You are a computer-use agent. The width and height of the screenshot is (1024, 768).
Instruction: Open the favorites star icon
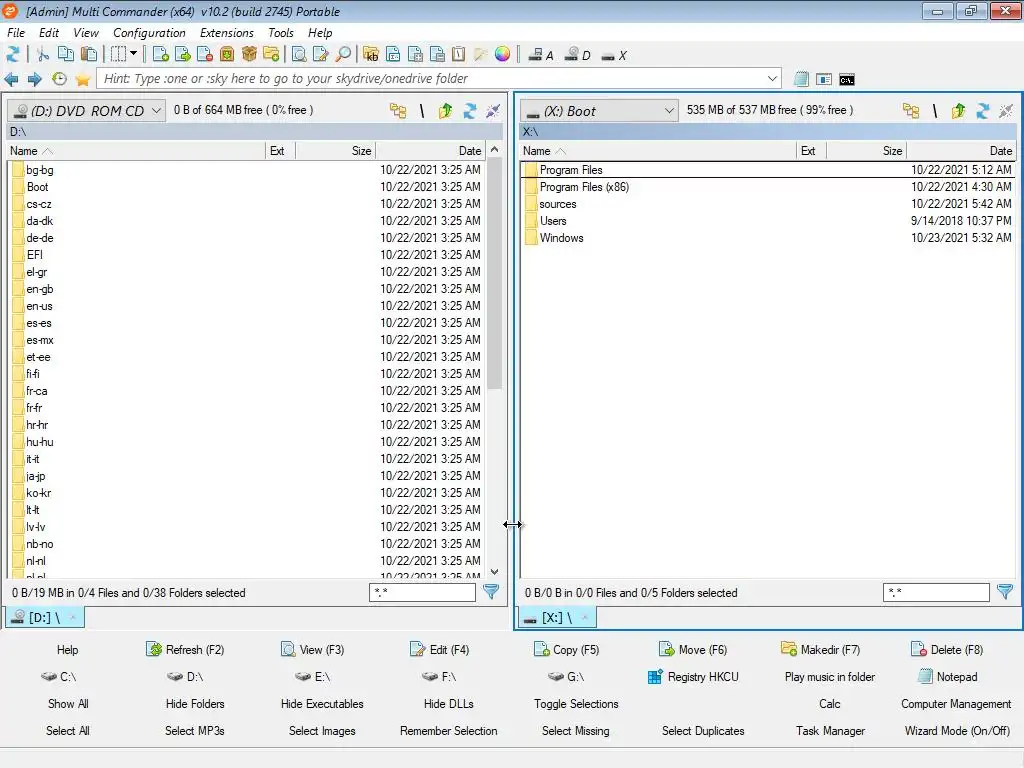coord(82,79)
